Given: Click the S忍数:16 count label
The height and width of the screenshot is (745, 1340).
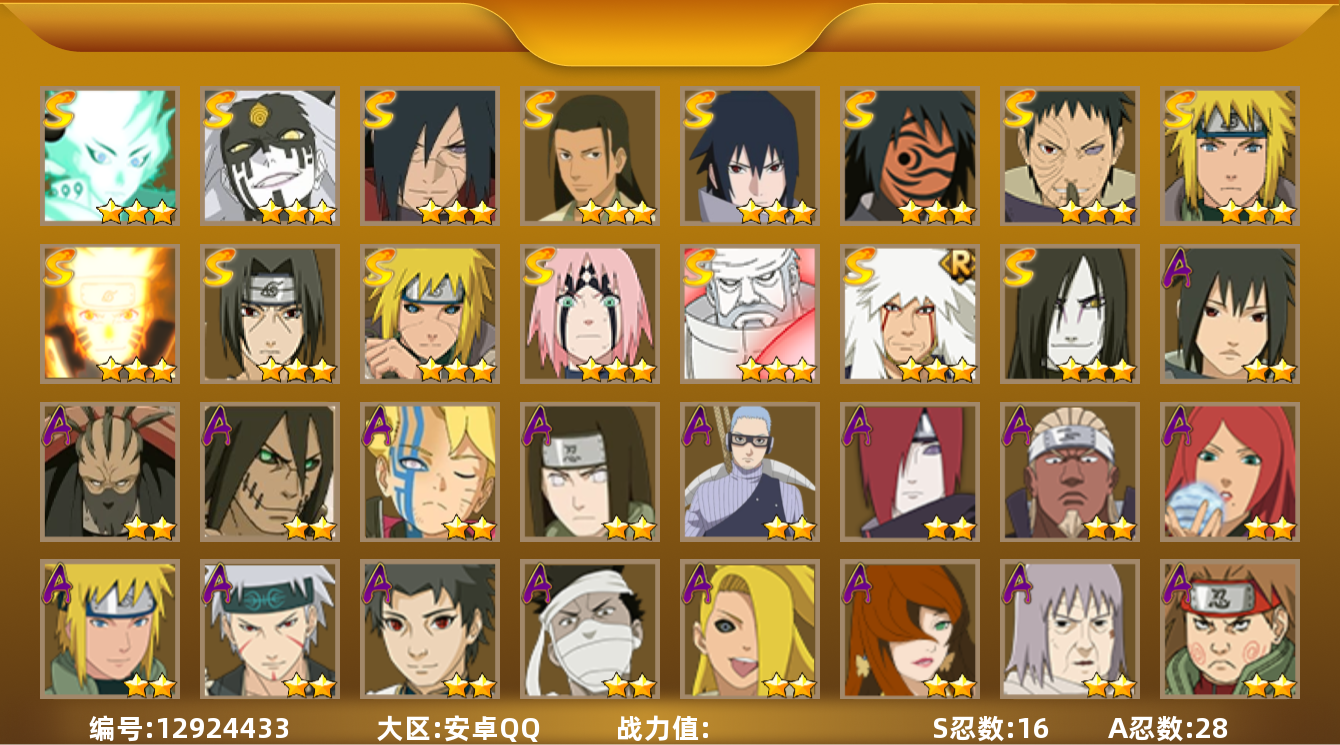Looking at the screenshot, I should (x=990, y=728).
